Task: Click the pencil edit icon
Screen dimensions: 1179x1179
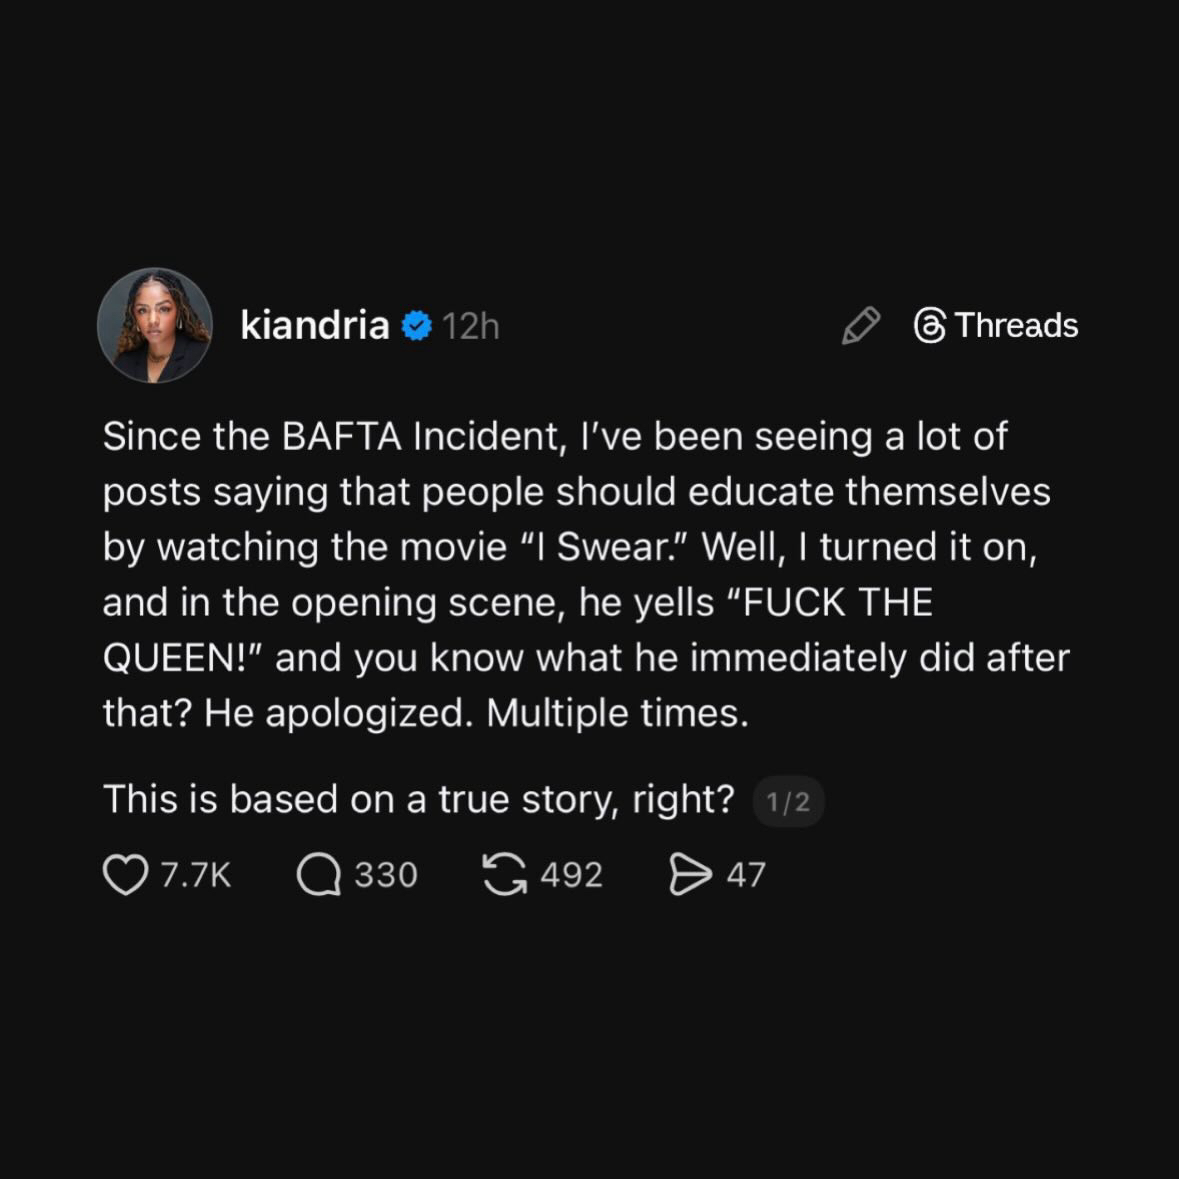Action: click(860, 326)
